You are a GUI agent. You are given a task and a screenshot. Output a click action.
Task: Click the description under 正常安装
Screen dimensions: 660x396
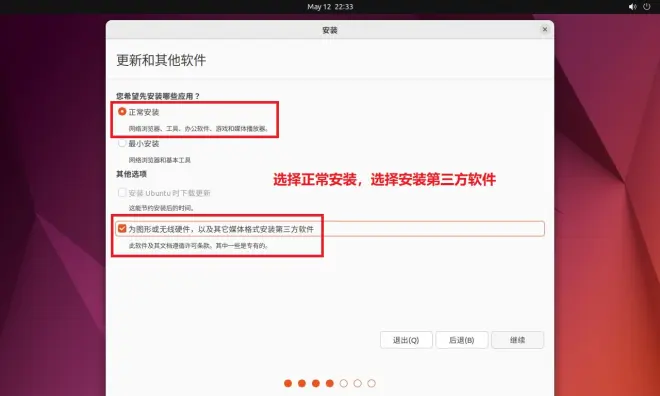(199, 128)
